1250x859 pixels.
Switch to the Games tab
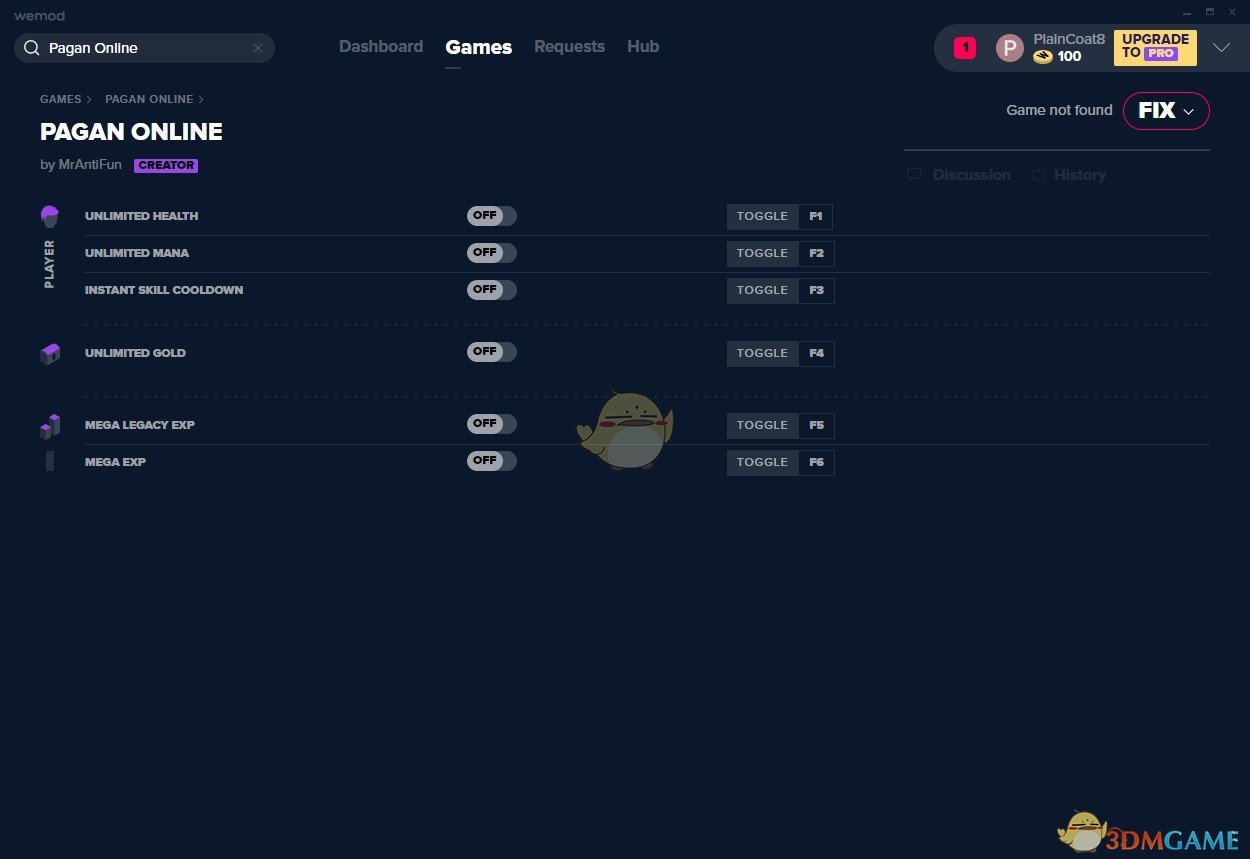click(x=479, y=47)
